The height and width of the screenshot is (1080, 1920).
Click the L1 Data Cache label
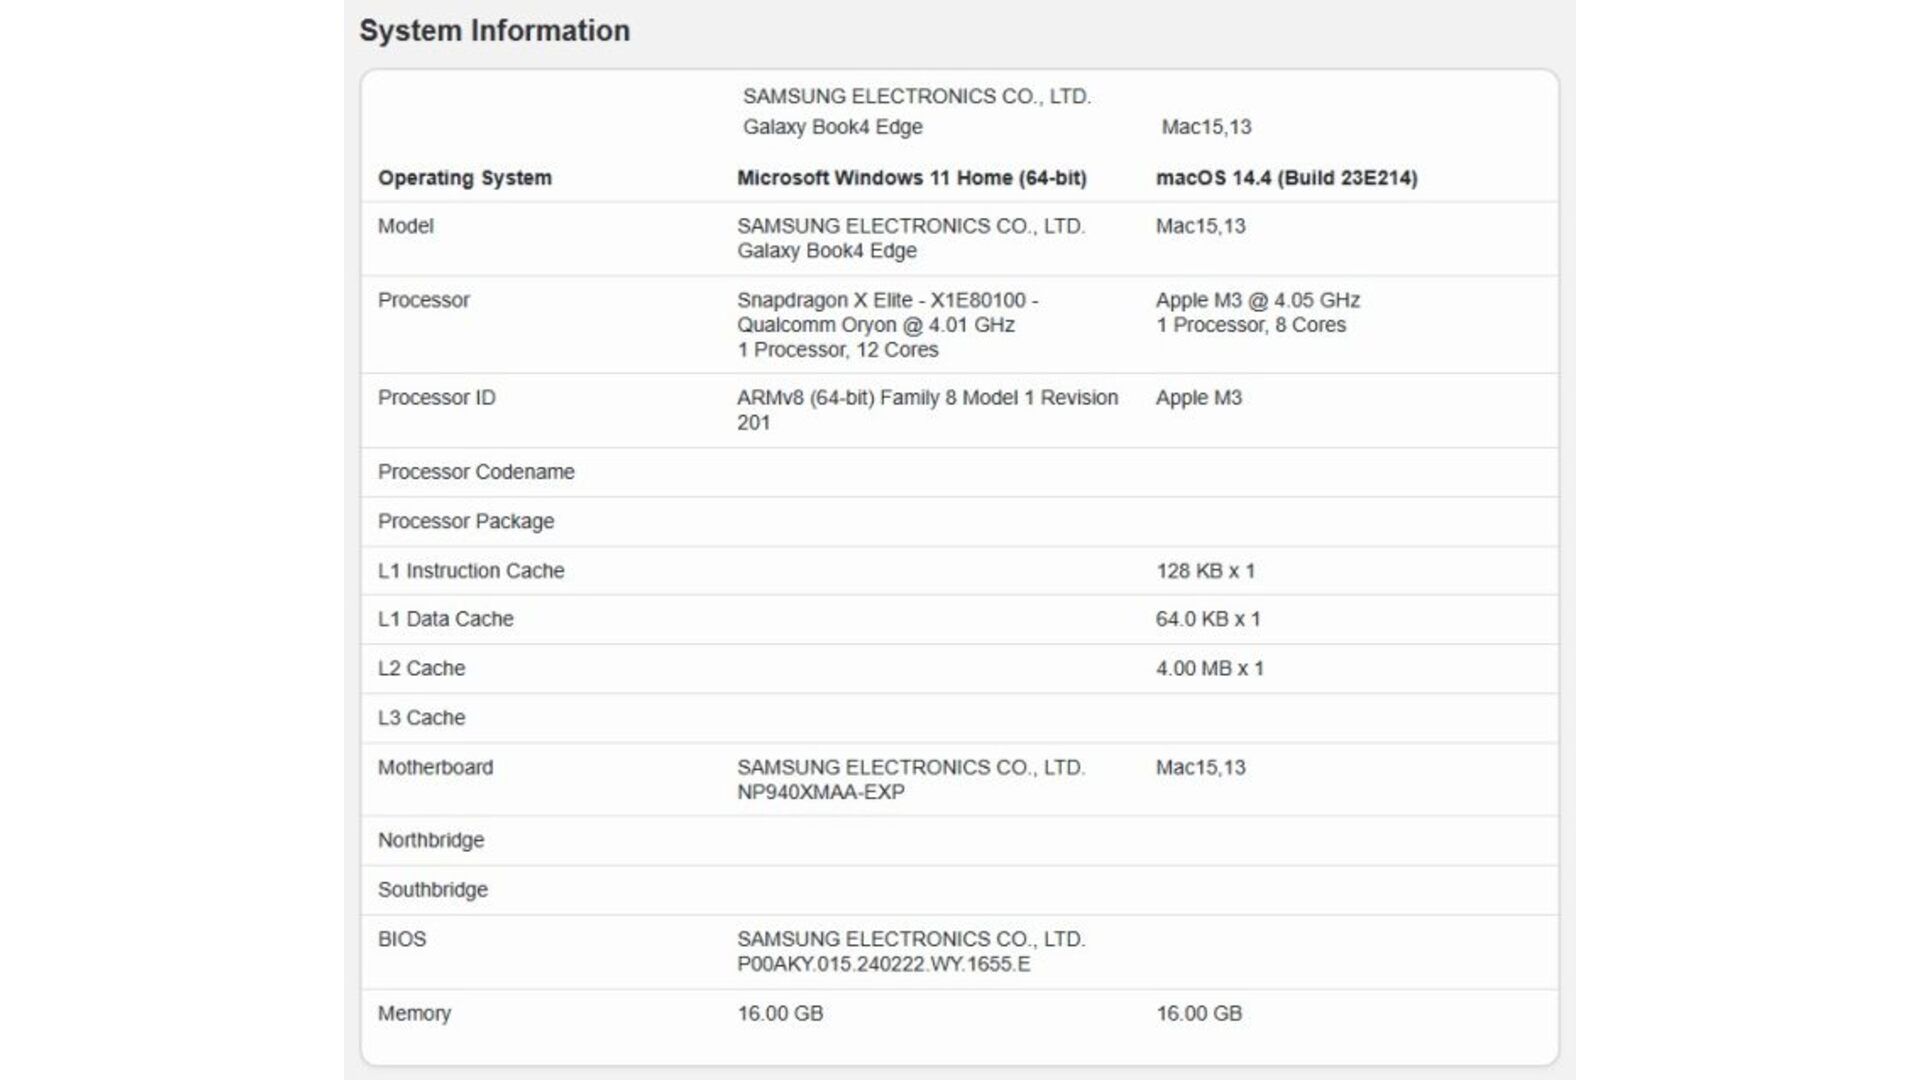pos(445,619)
